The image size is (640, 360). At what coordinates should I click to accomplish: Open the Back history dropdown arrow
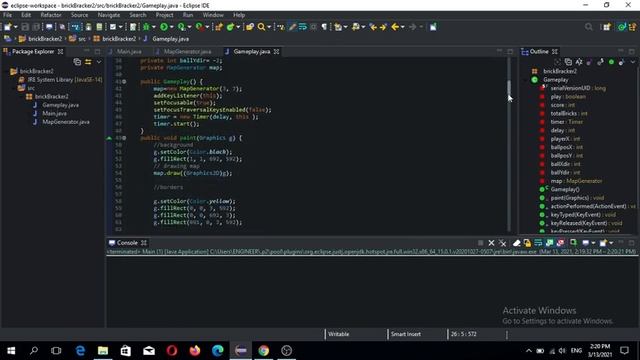(x=402, y=27)
